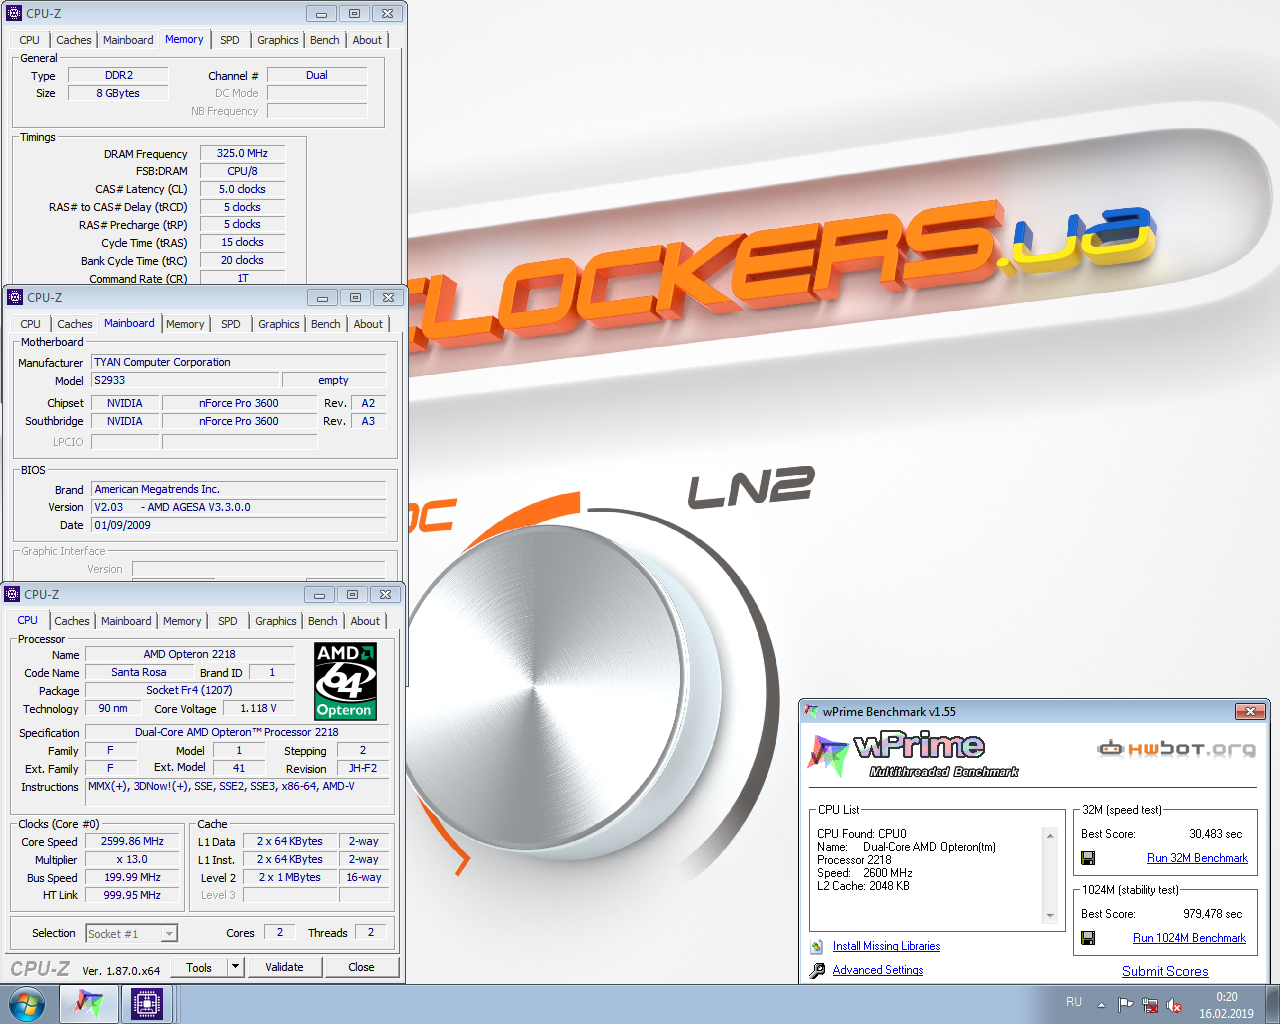Click the DRAM Frequency value 325.0 MHz
This screenshot has height=1024, width=1280.
(243, 153)
